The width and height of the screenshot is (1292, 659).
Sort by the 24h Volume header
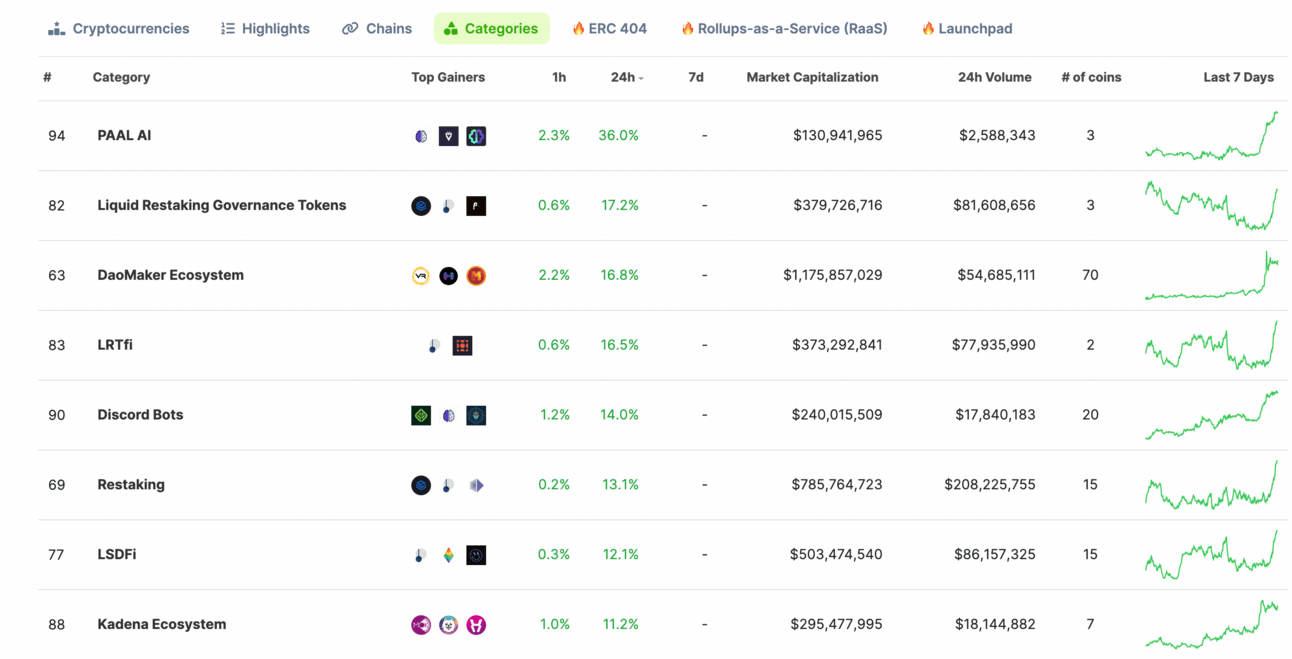point(995,77)
